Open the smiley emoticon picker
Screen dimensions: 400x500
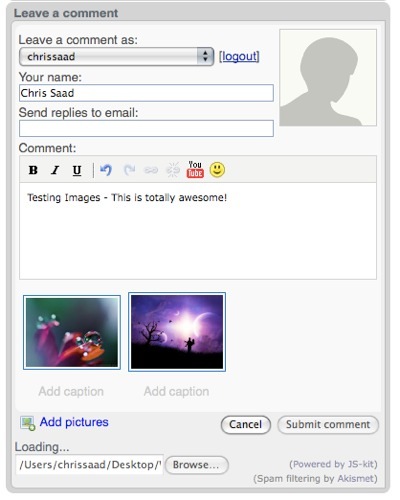click(217, 170)
